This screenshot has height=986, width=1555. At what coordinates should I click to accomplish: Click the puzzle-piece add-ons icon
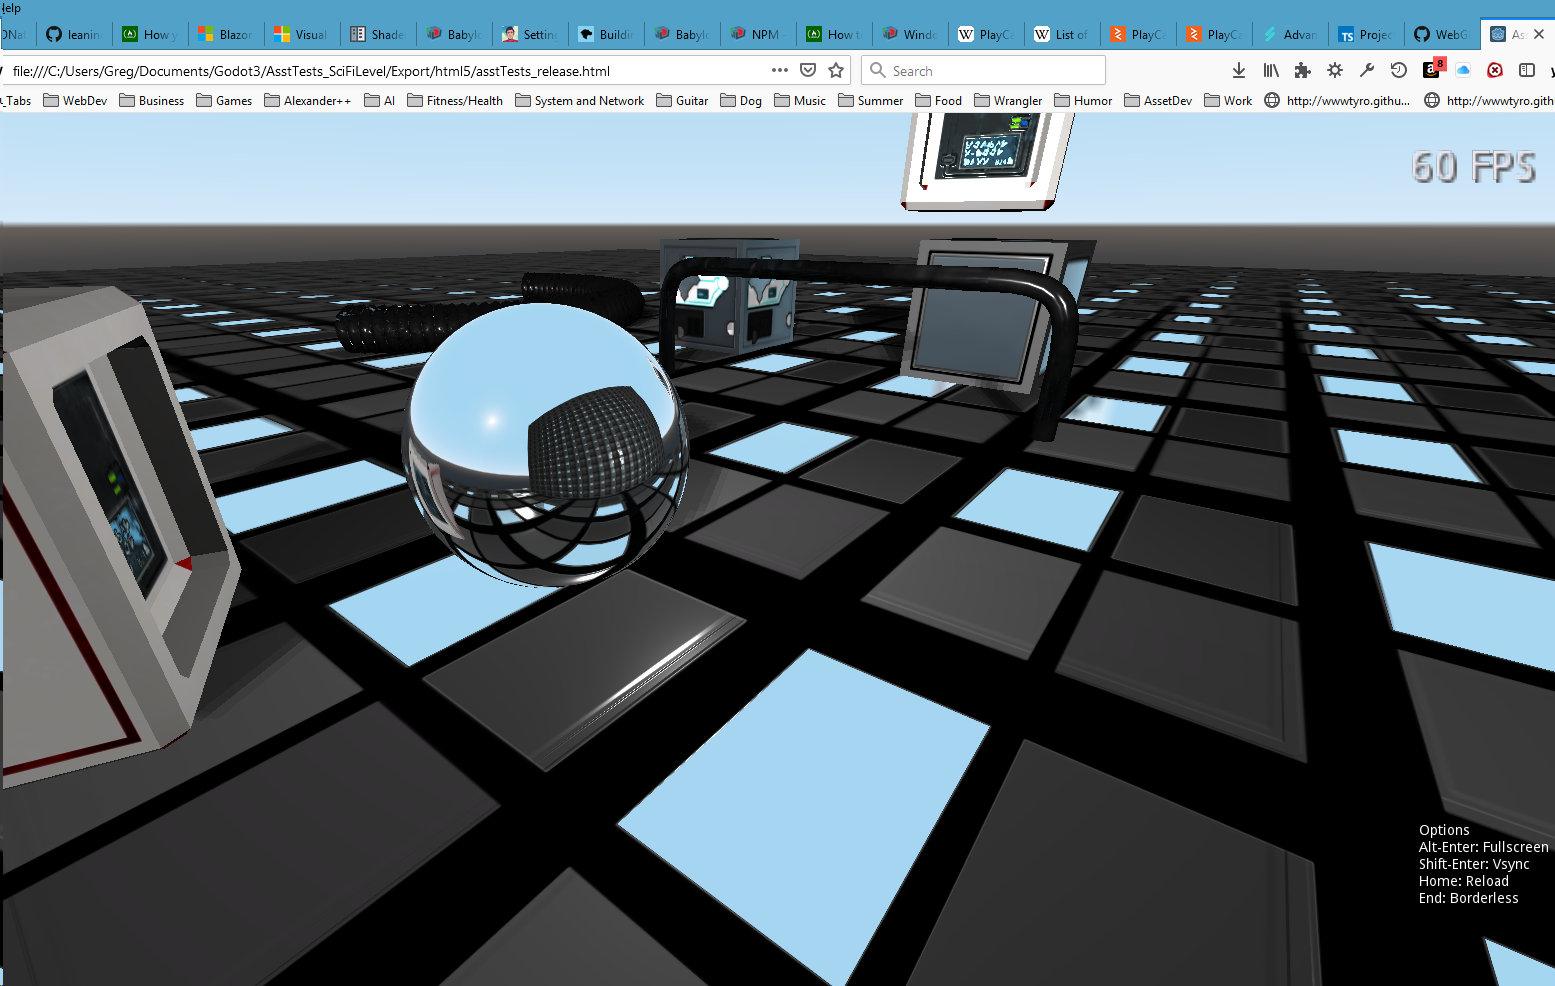pos(1303,70)
